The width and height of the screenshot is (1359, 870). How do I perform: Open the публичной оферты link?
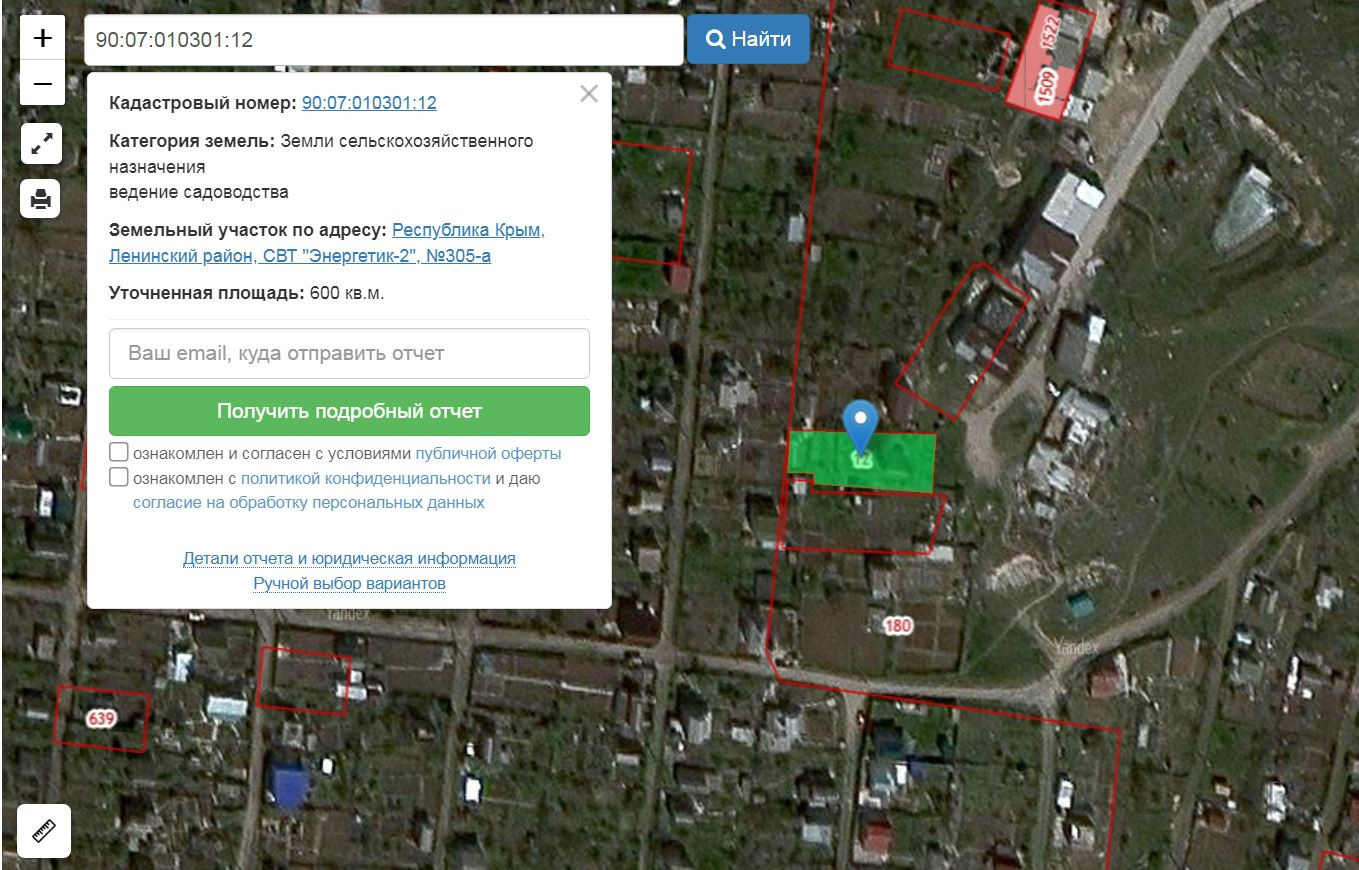point(488,453)
